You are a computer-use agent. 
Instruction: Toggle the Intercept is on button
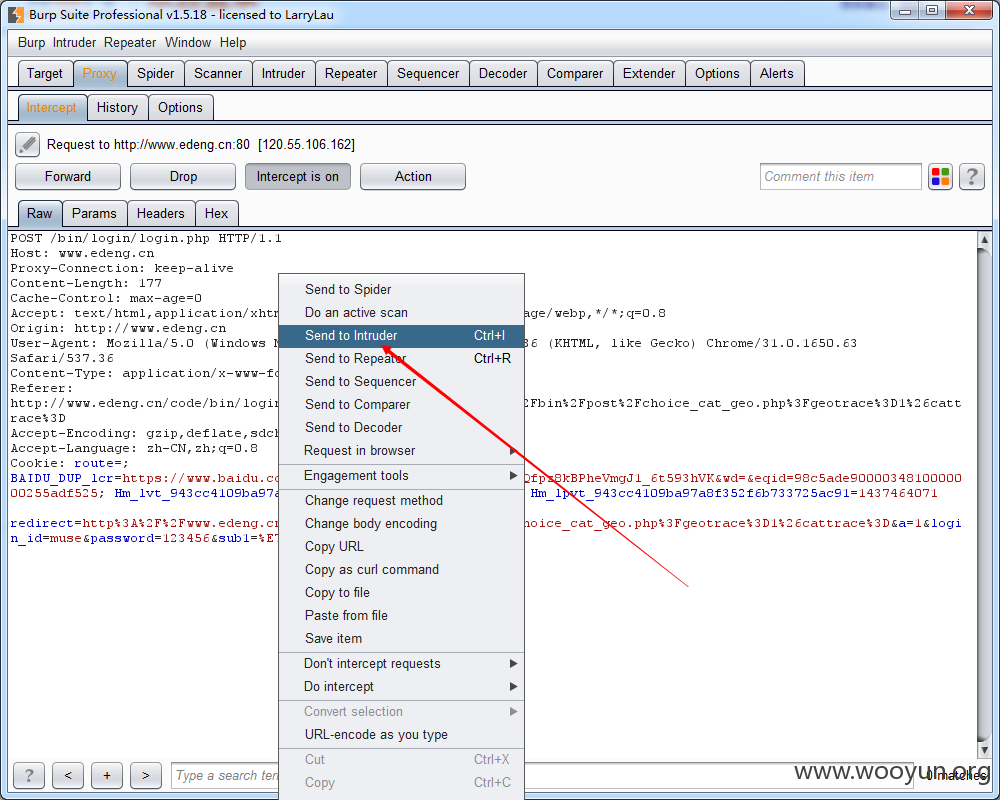click(298, 177)
